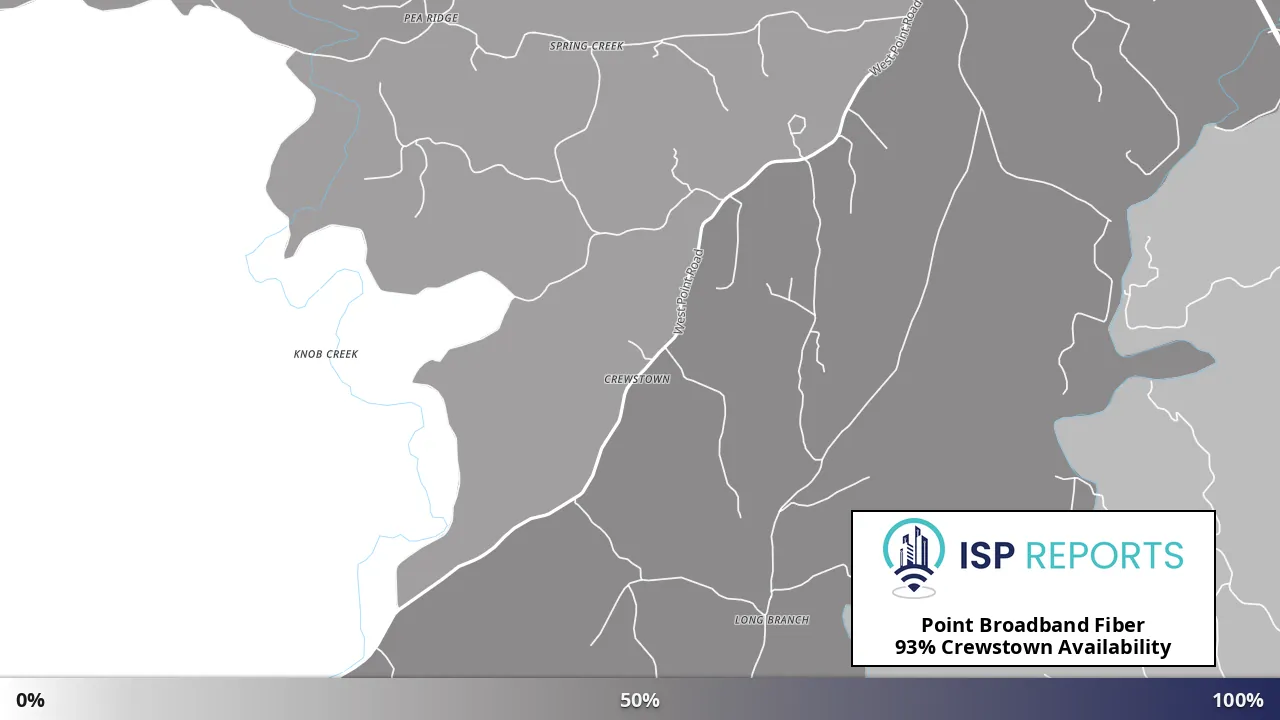The width and height of the screenshot is (1280, 720).
Task: Click the ISP REPORTS brand name text
Action: [1071, 555]
